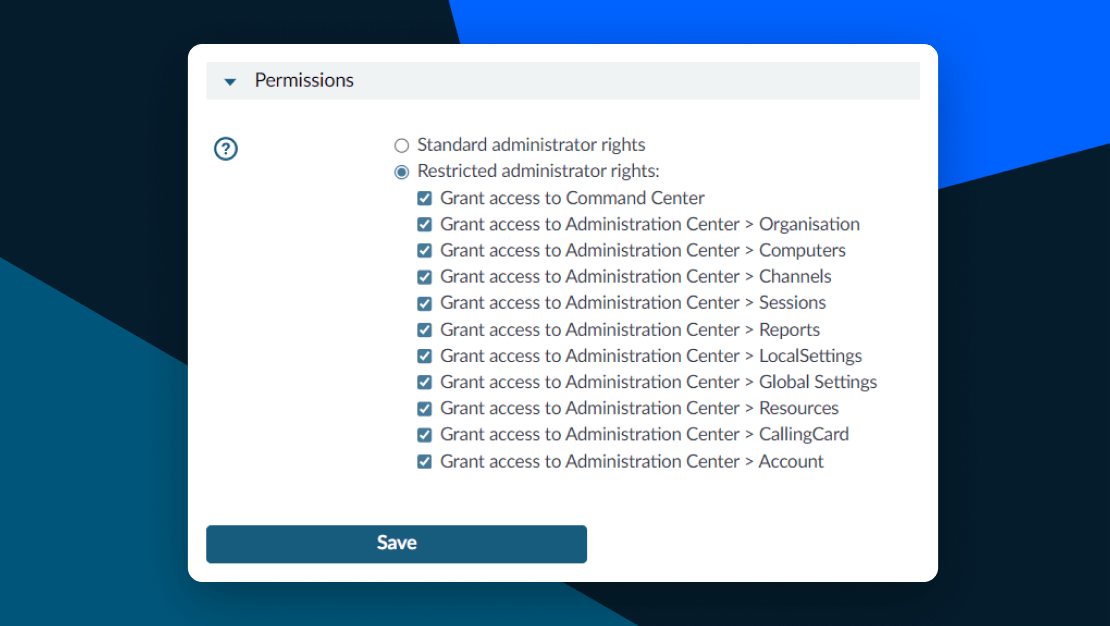
Task: Disable access to Organisation
Action: tap(424, 224)
